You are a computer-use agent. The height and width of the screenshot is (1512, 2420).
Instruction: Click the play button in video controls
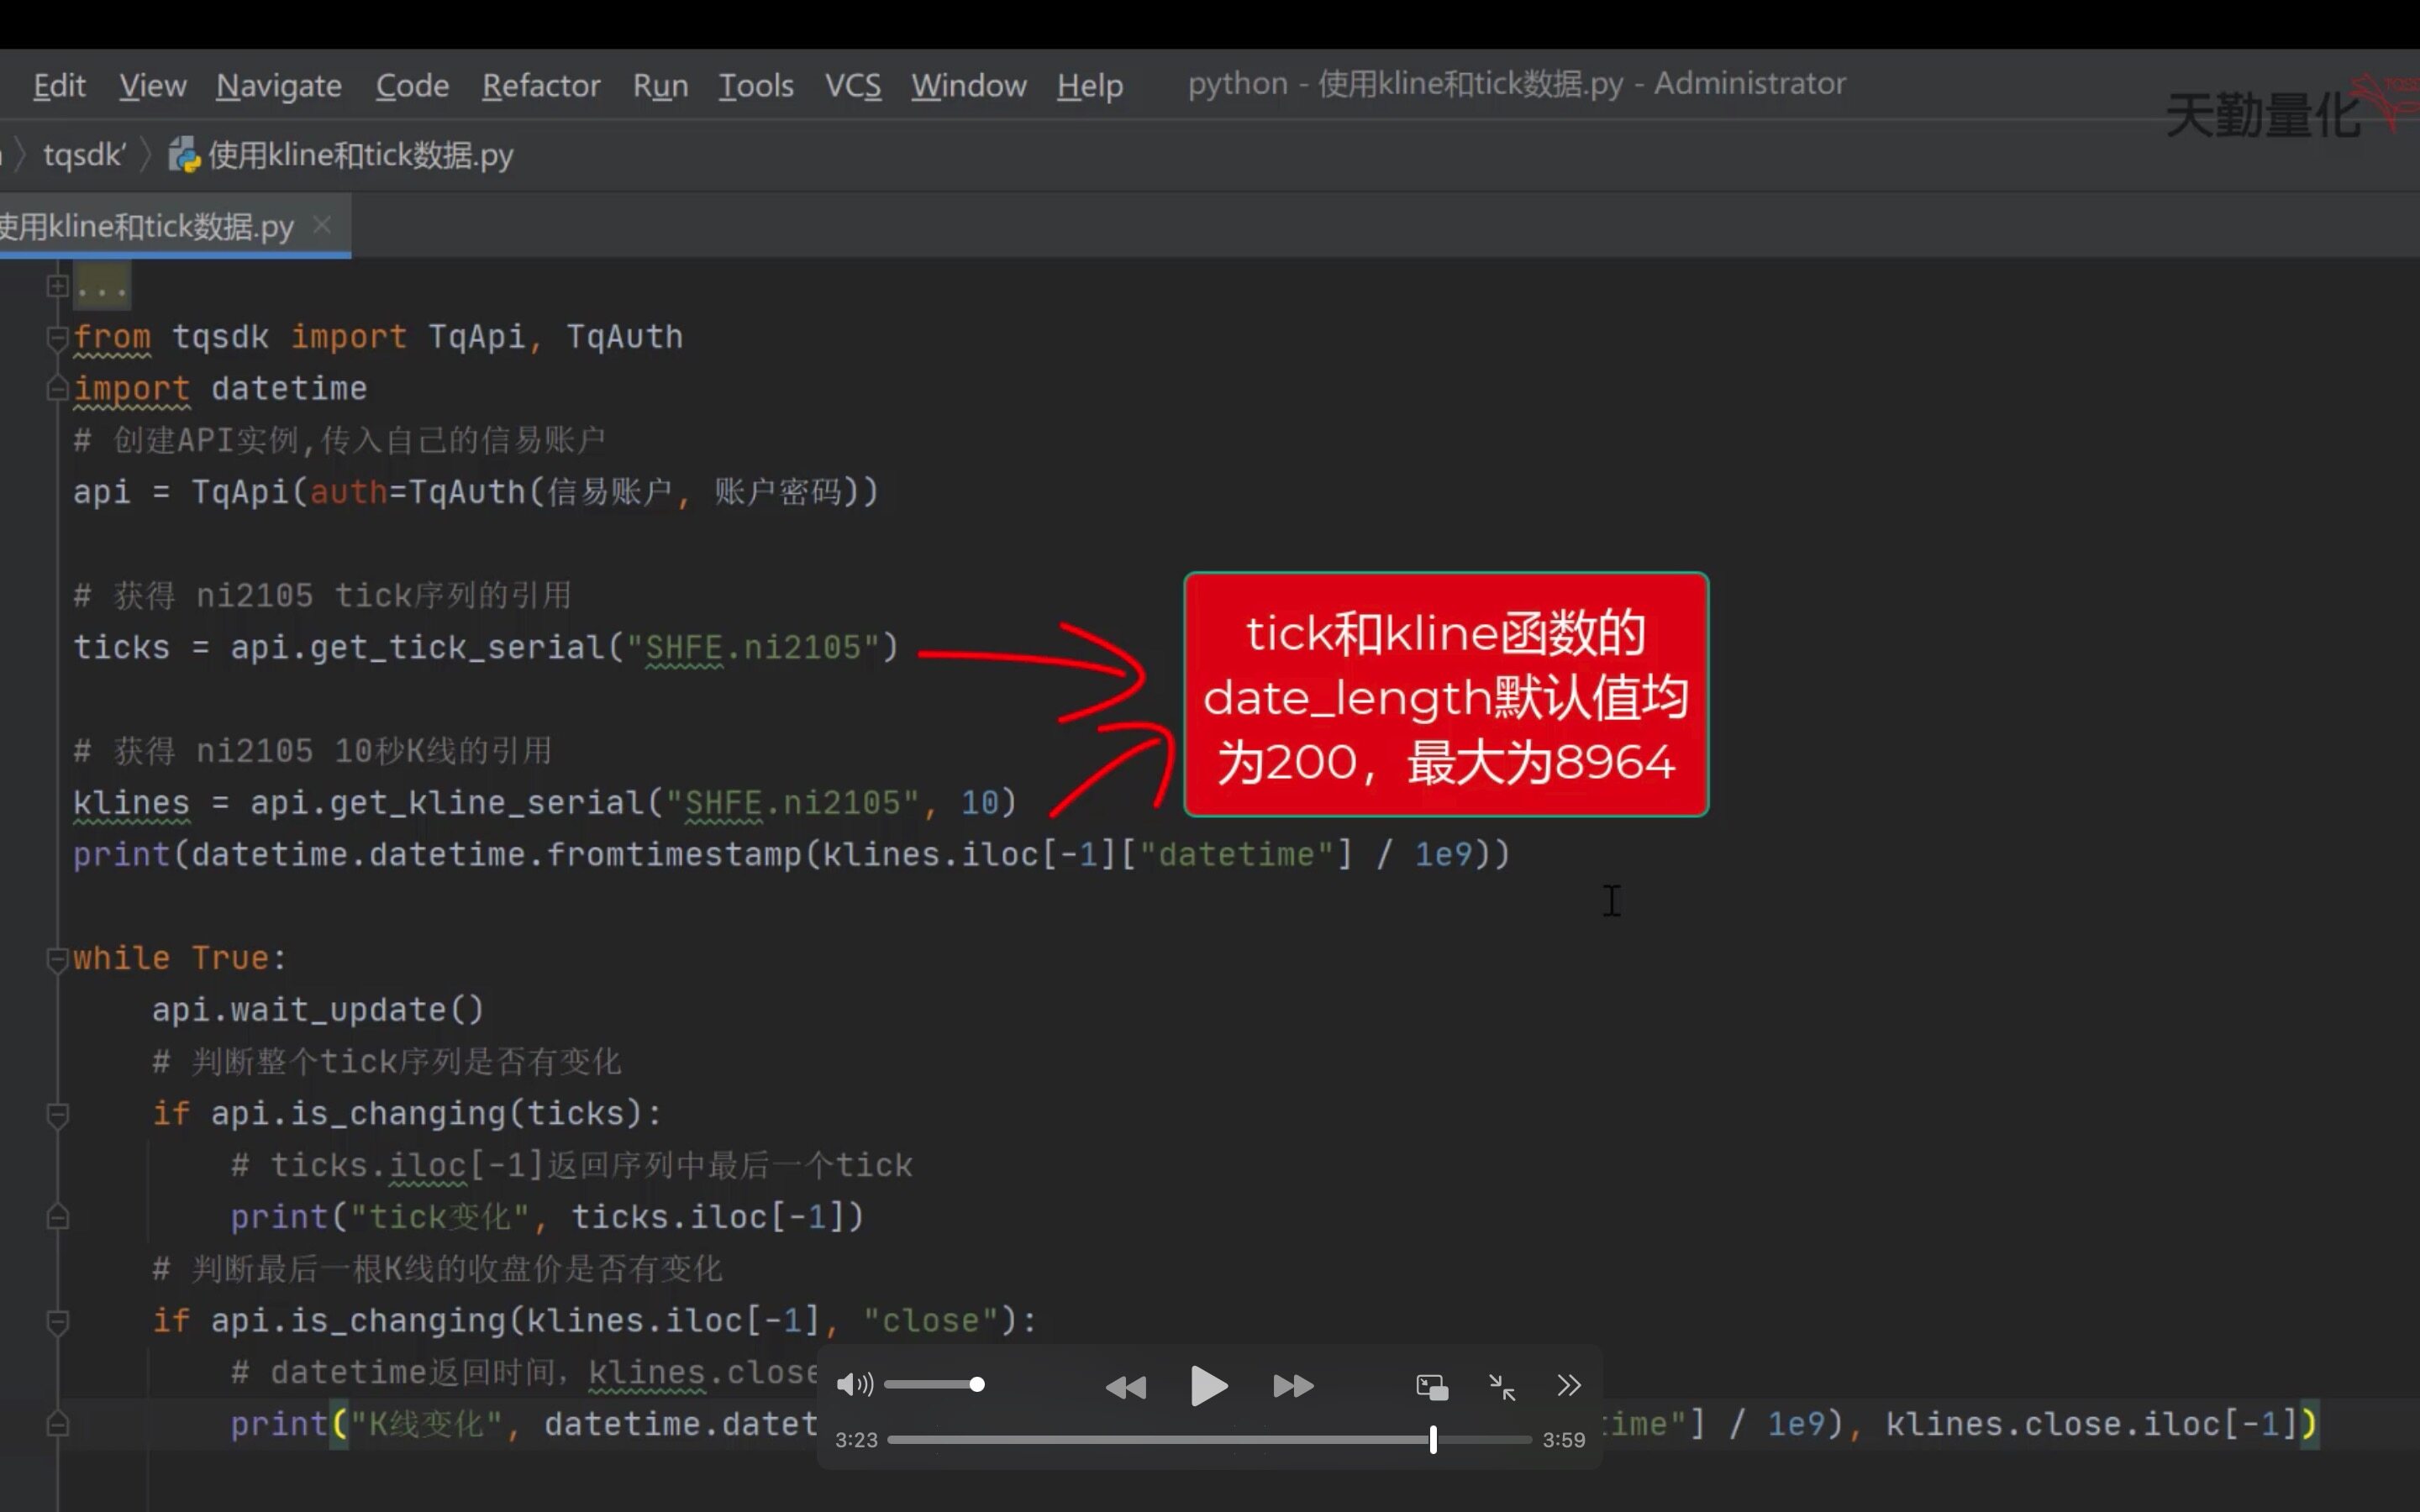tap(1208, 1386)
